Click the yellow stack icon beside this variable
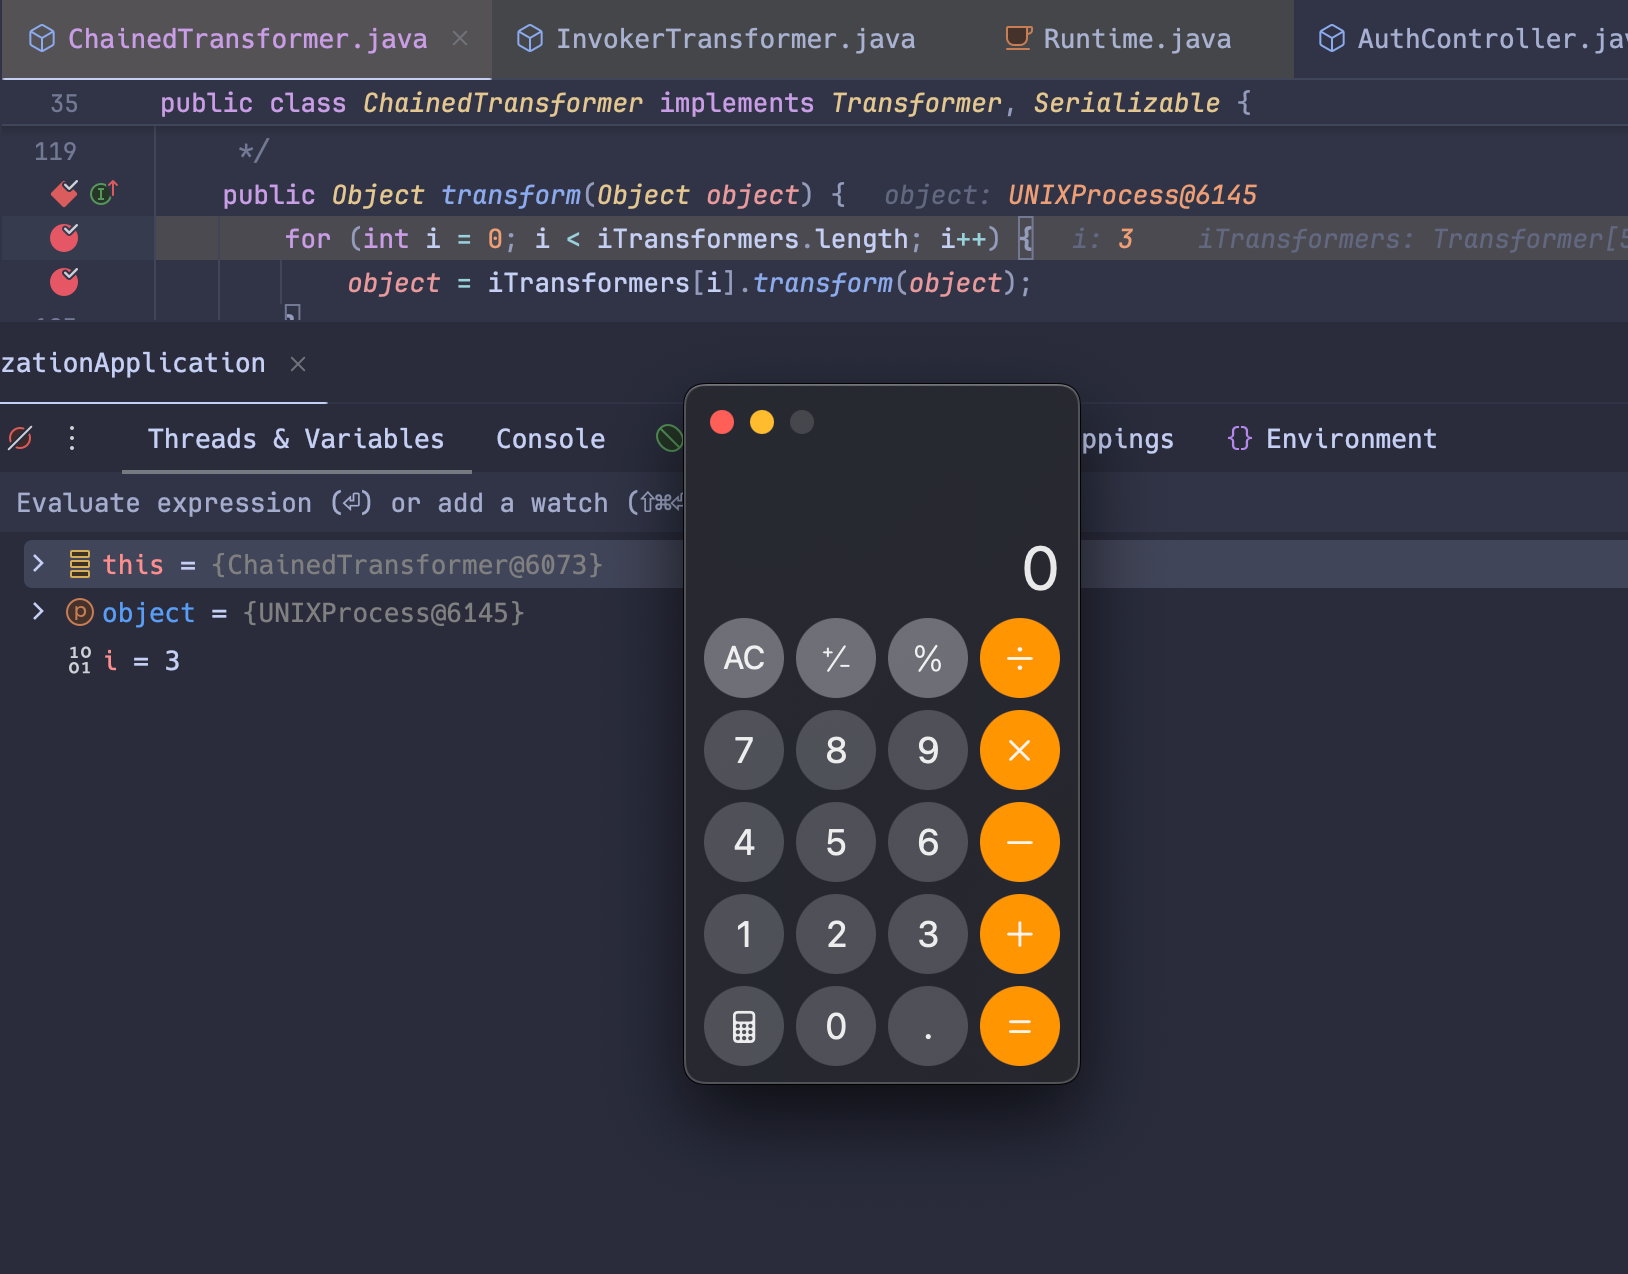The height and width of the screenshot is (1274, 1628). 79,563
